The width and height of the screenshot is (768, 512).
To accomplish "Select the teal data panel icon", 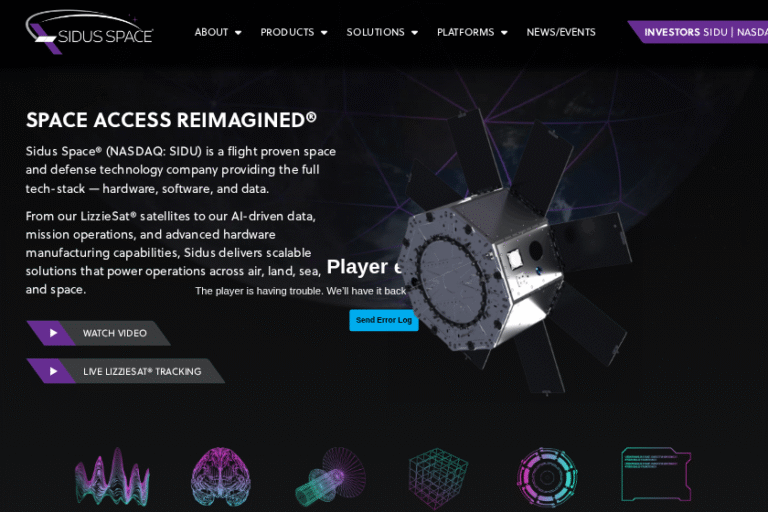I will pyautogui.click(x=656, y=474).
